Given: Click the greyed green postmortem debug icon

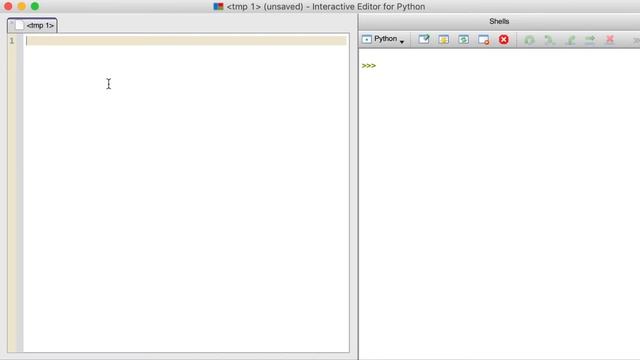Looking at the screenshot, I should pos(529,40).
